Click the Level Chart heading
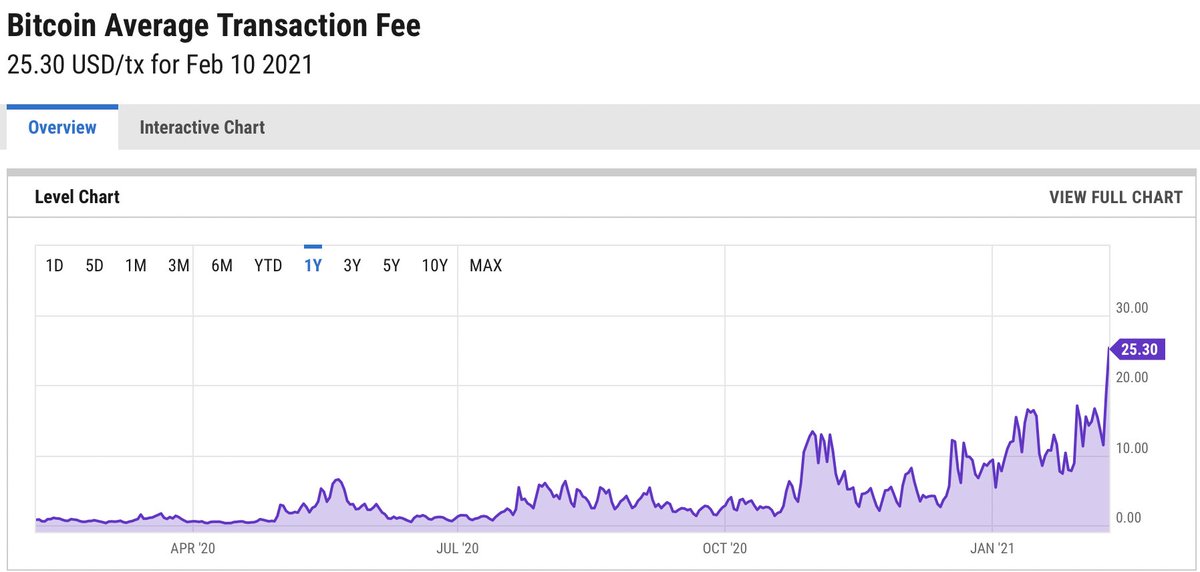Viewport: 1200px width, 572px height. (77, 197)
